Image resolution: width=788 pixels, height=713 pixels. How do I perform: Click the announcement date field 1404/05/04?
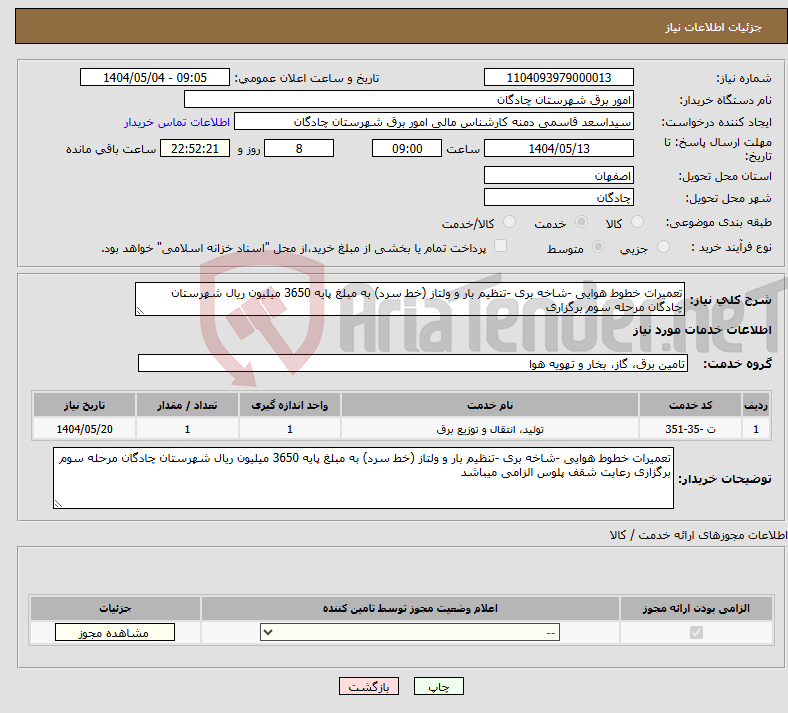[x=155, y=77]
